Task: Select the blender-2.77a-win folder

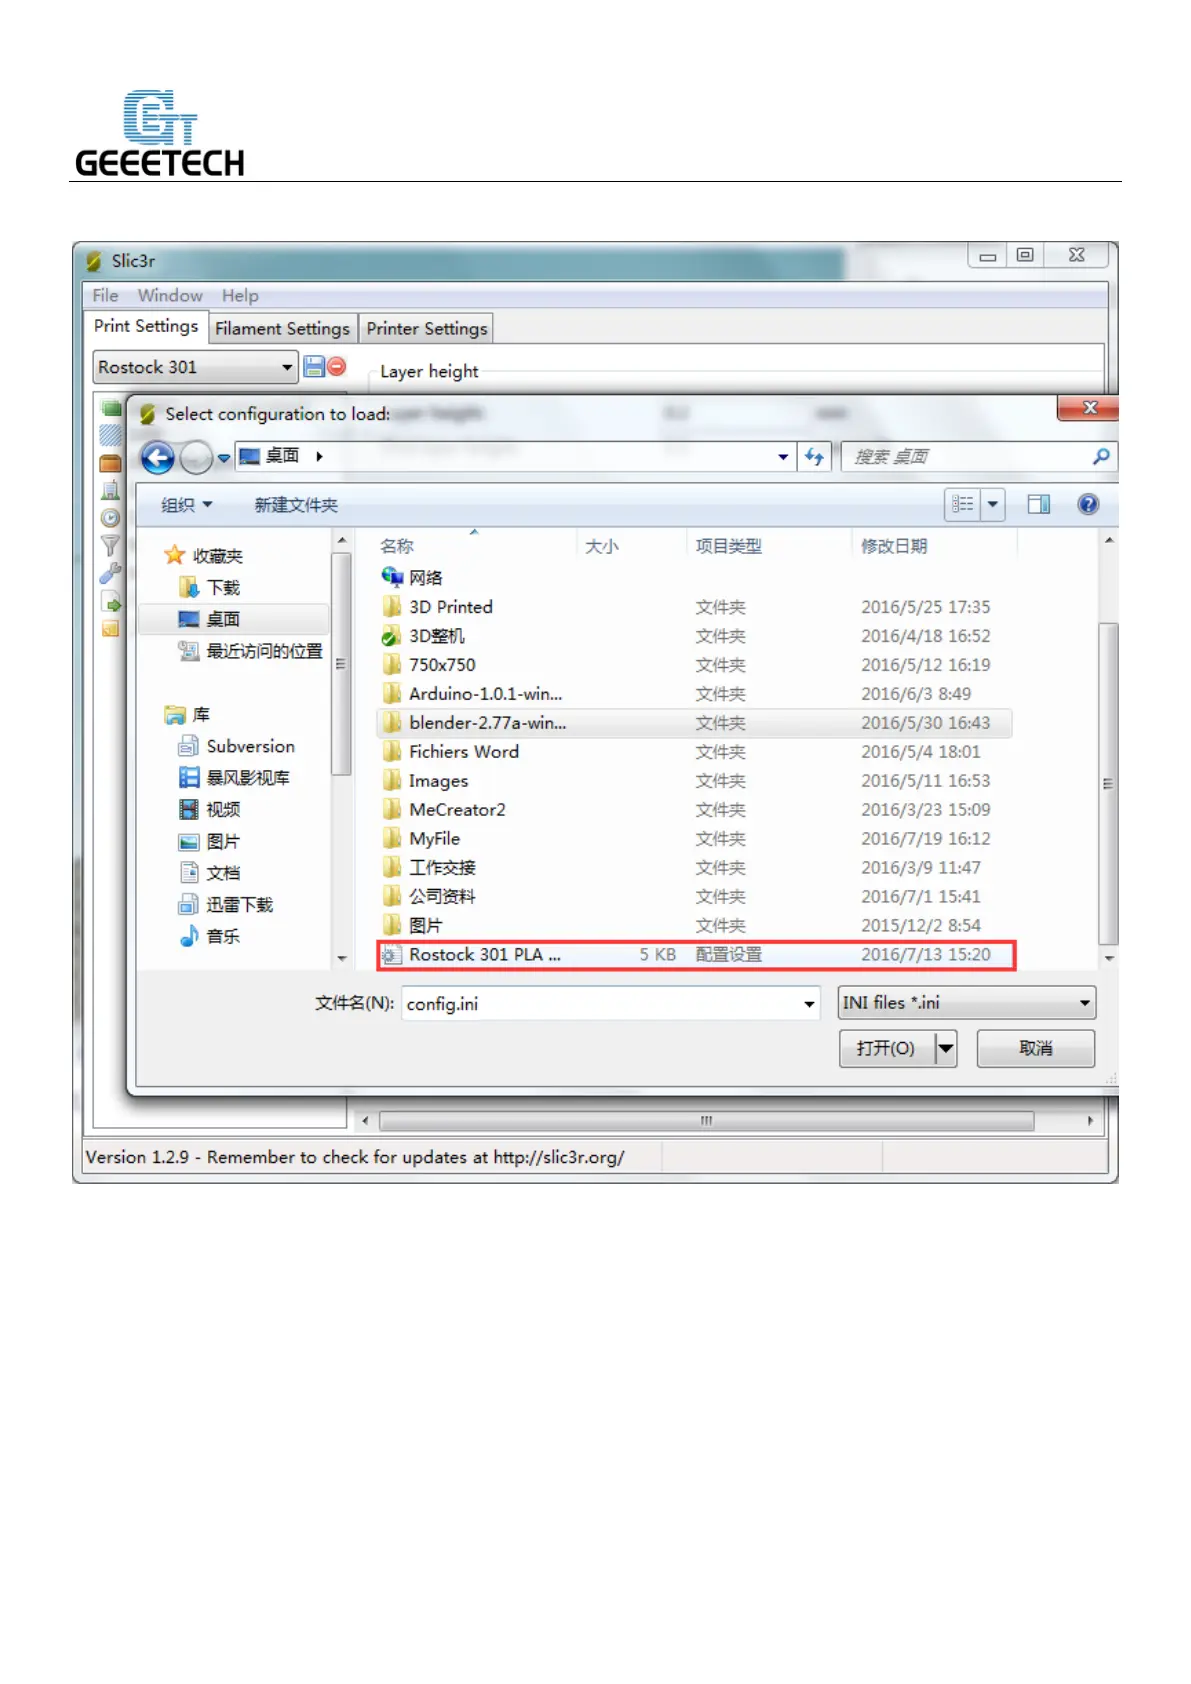Action: click(694, 723)
